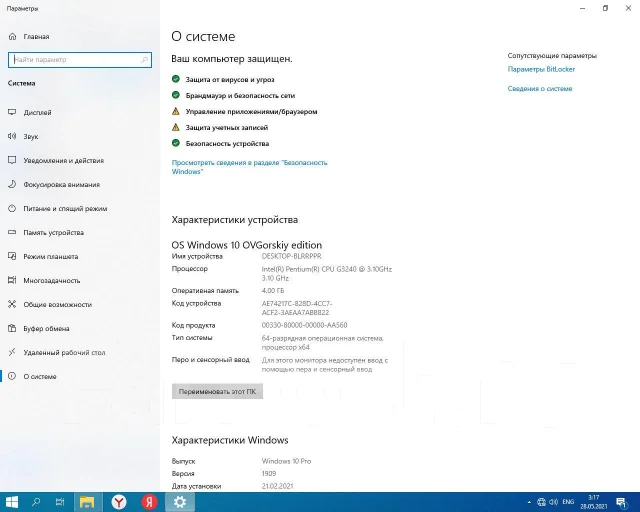This screenshot has width=640, height=512.
Task: Open Питание и спящий режим section
Action: click(x=80, y=209)
